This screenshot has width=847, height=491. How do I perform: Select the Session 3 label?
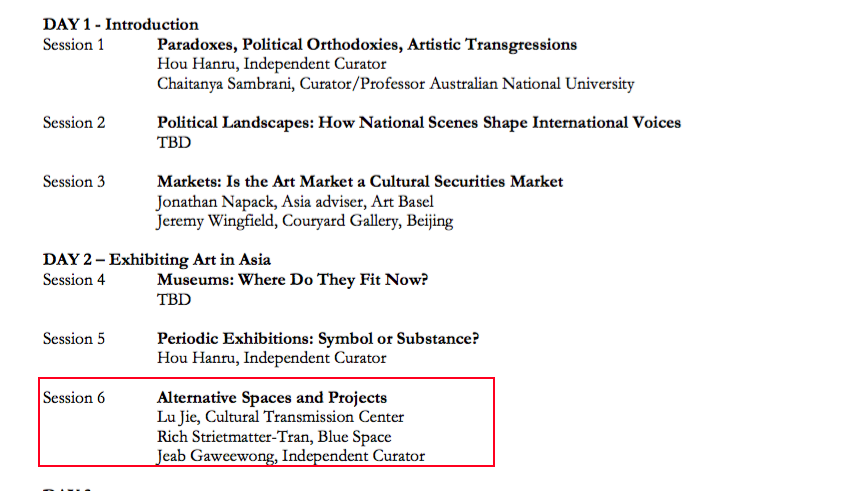[x=74, y=182]
